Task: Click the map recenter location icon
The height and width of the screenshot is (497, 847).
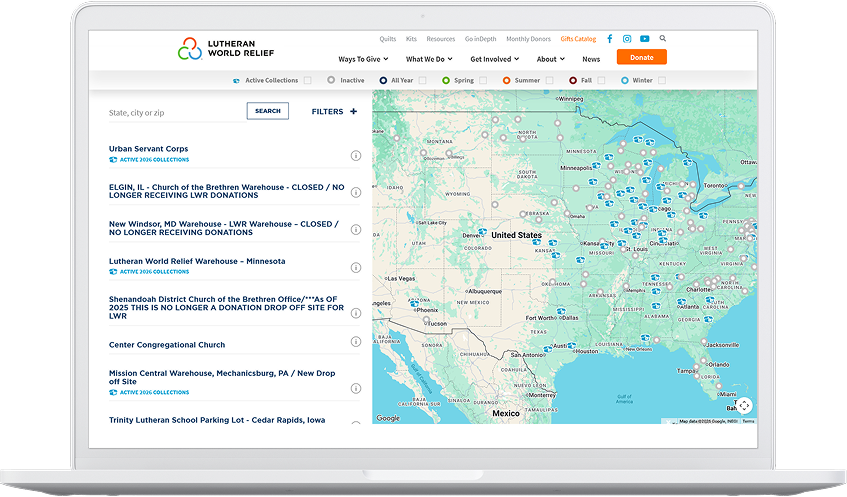Action: (744, 405)
